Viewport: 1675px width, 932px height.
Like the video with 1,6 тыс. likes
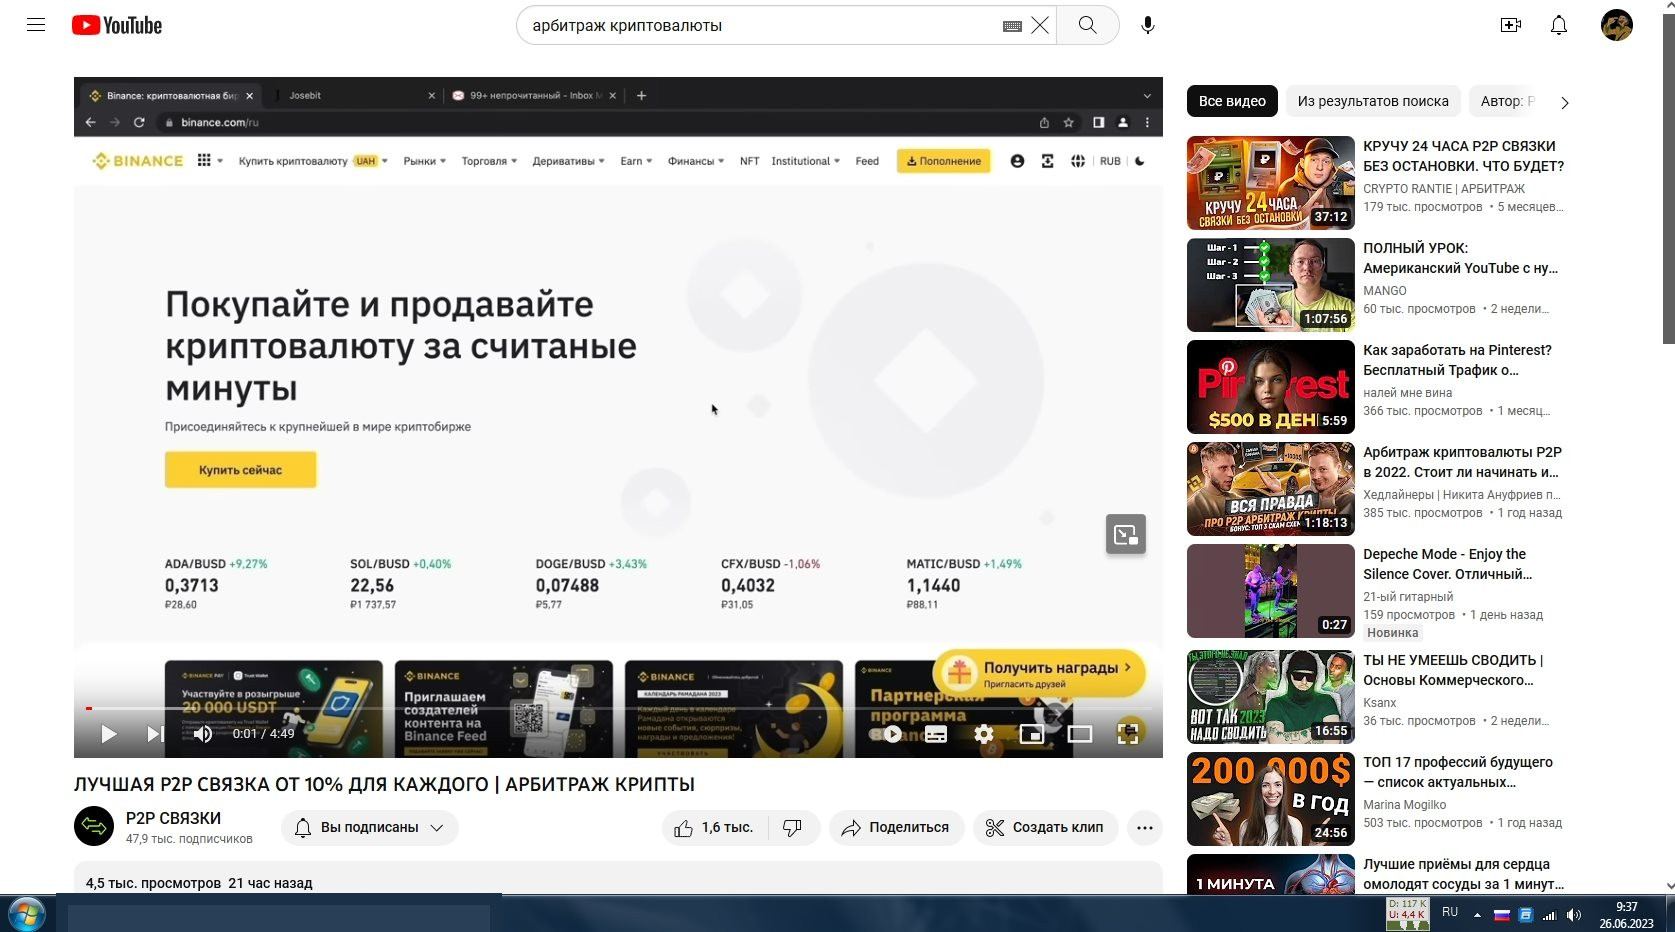714,828
